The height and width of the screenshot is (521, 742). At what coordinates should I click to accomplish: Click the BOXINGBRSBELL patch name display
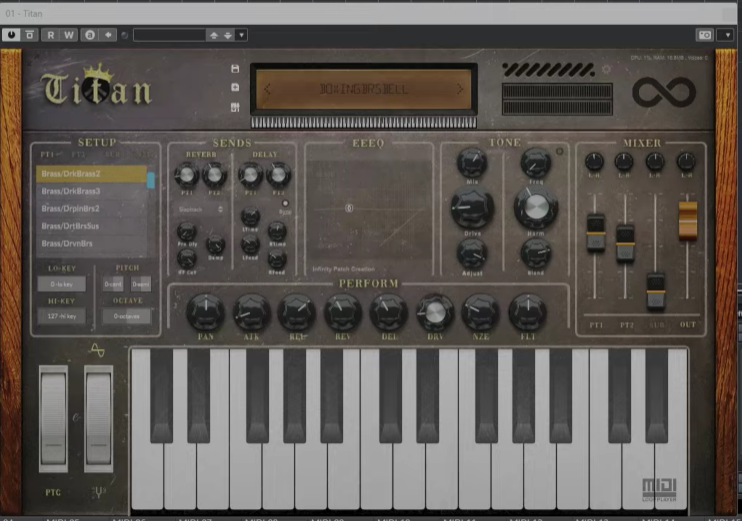pyautogui.click(x=364, y=89)
